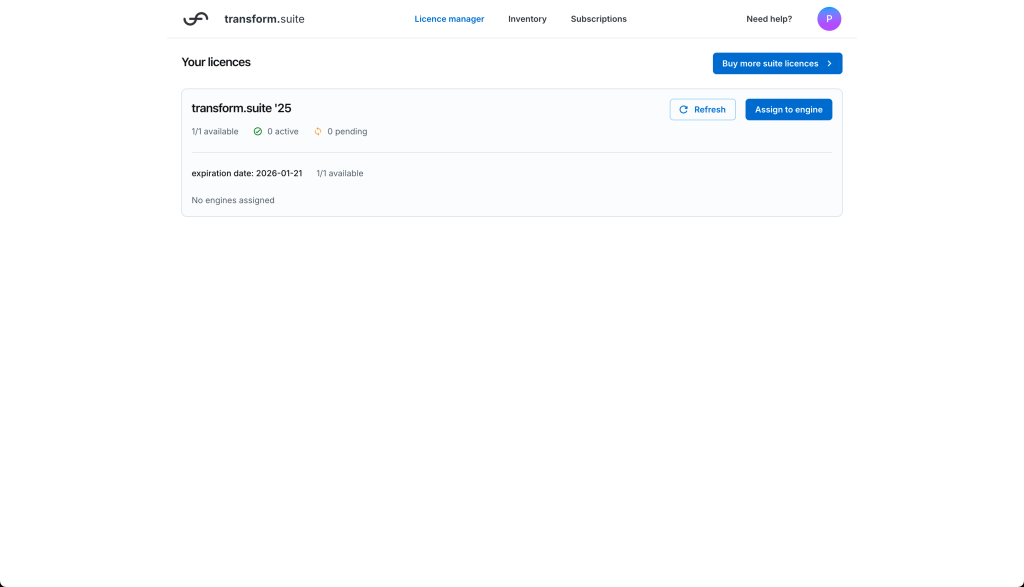Click expiration date: 2026-01-21 text
This screenshot has width=1024, height=587.
(x=247, y=173)
